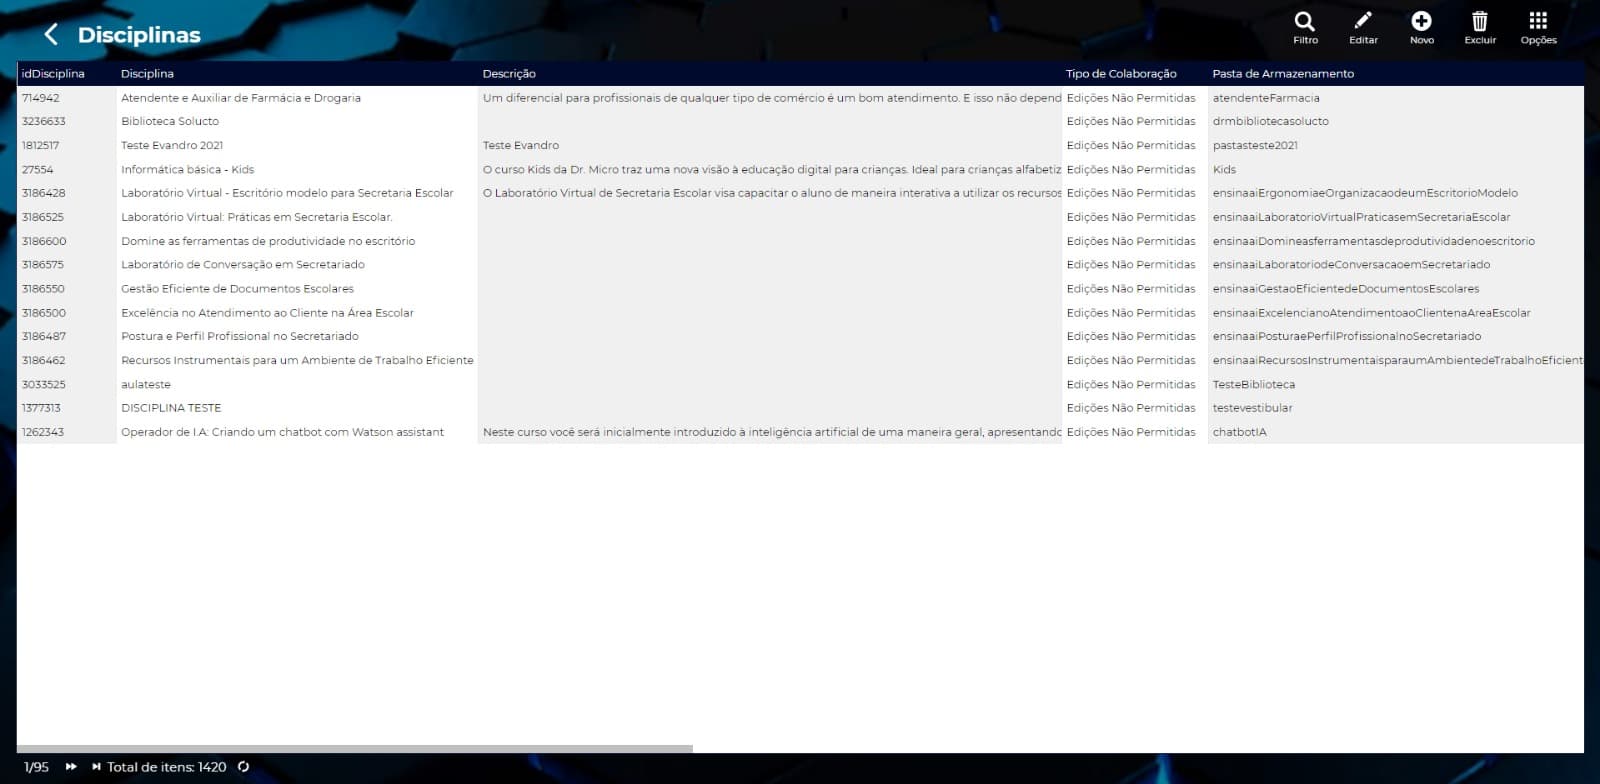Screen dimensions: 1600x784
Task: Open the Opções grid menu
Action: (x=1538, y=28)
